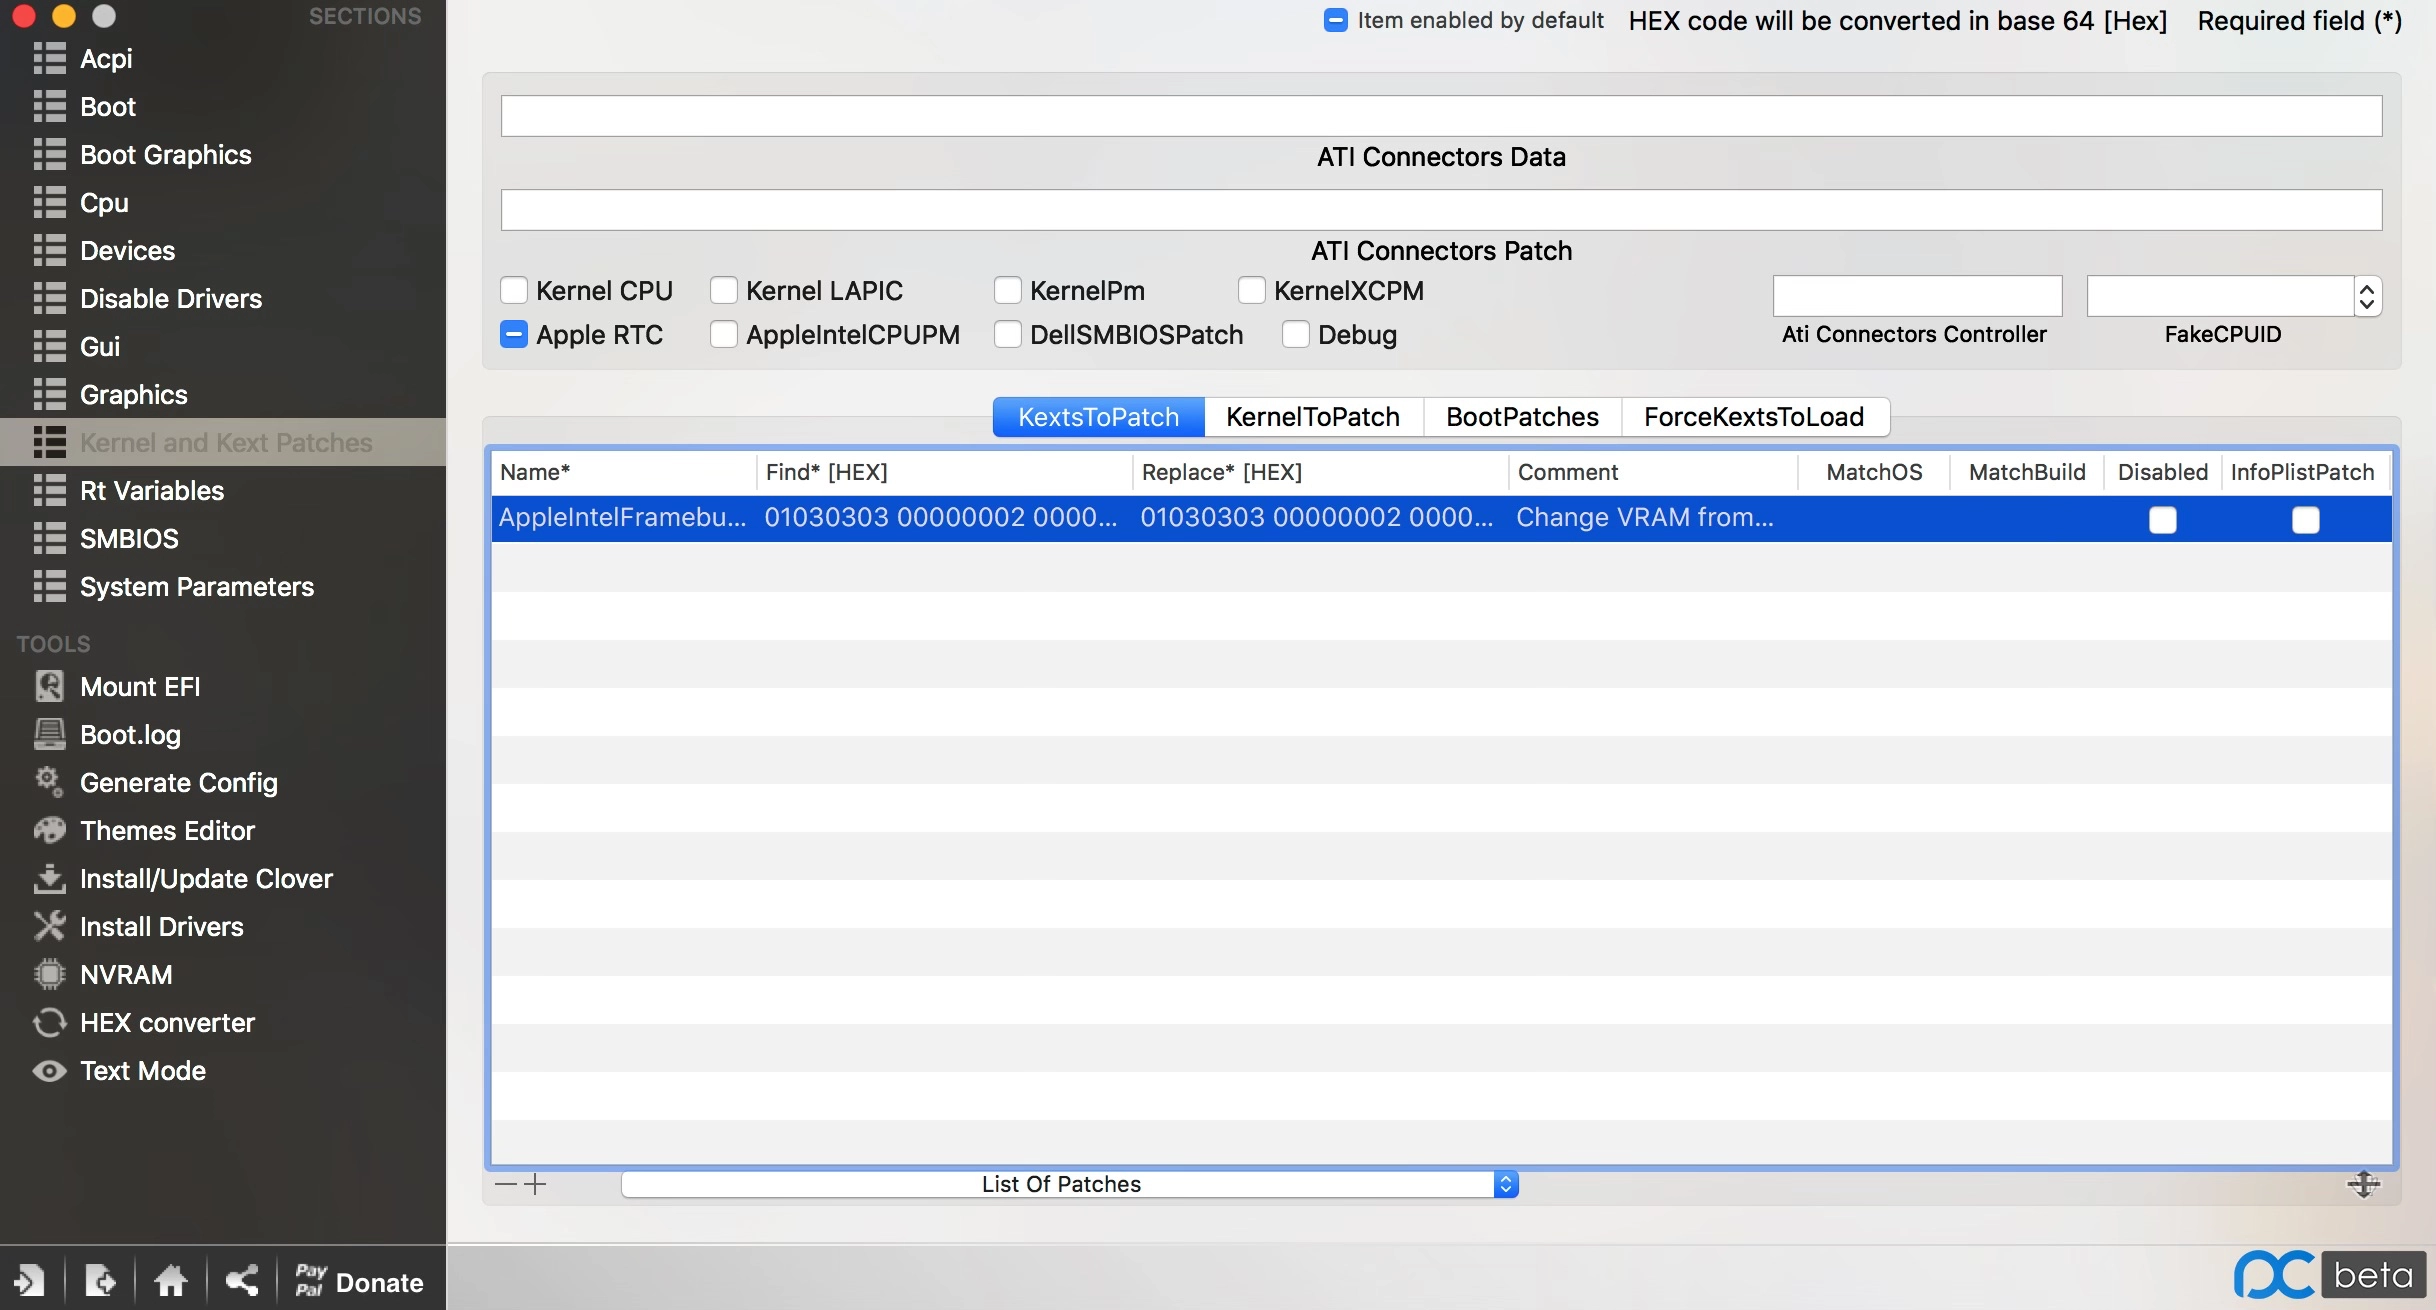This screenshot has height=1310, width=2436.
Task: Remove selected patch with minus button
Action: [506, 1184]
